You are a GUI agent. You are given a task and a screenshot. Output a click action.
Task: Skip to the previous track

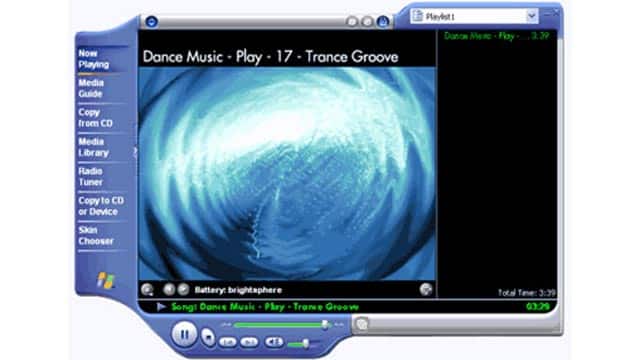click(227, 342)
